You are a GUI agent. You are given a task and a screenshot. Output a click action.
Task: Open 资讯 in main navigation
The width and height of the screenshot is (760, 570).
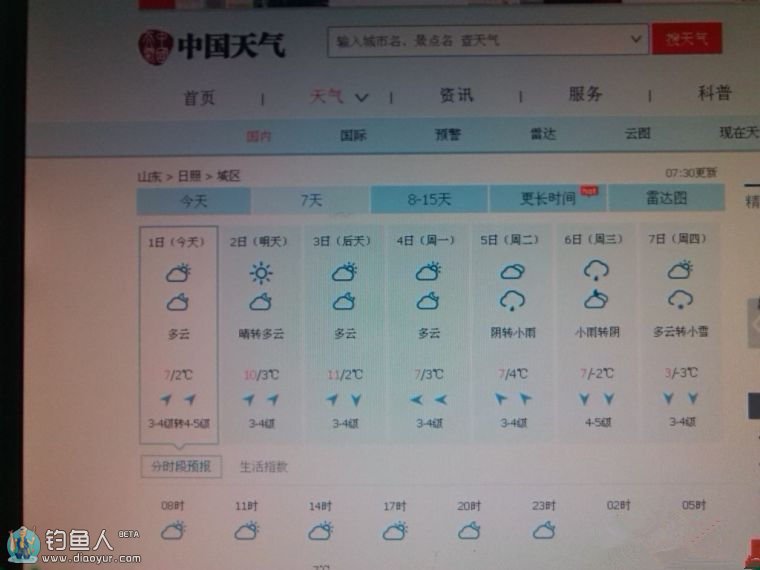pyautogui.click(x=456, y=95)
